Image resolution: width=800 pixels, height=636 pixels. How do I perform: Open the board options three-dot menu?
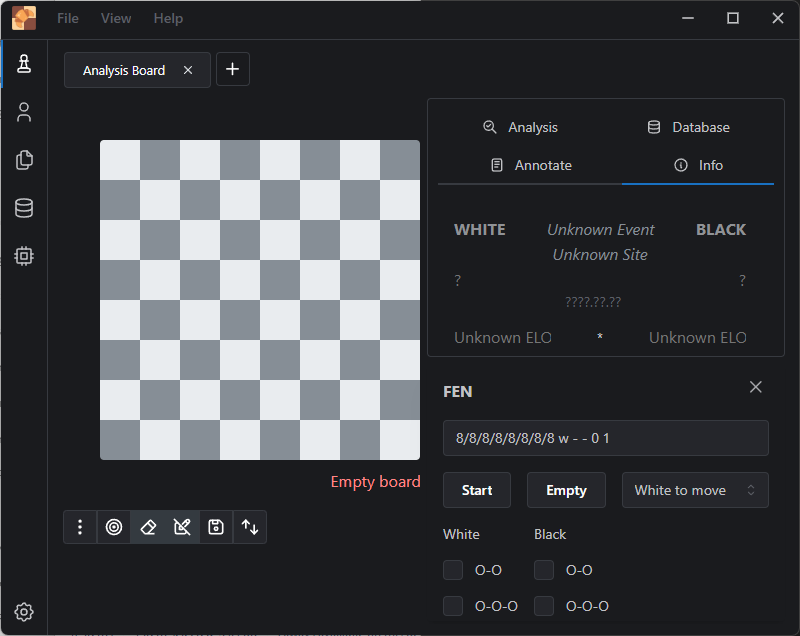click(x=80, y=527)
